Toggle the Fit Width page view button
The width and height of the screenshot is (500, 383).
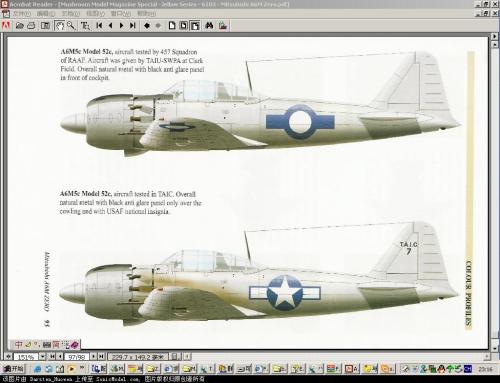click(x=195, y=25)
